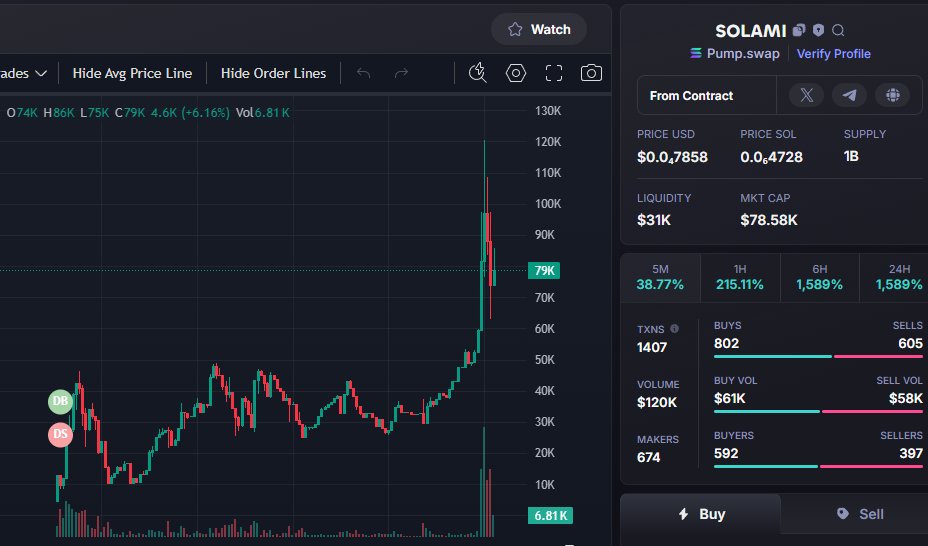Select the 5M timeframe stats tab

pos(660,277)
